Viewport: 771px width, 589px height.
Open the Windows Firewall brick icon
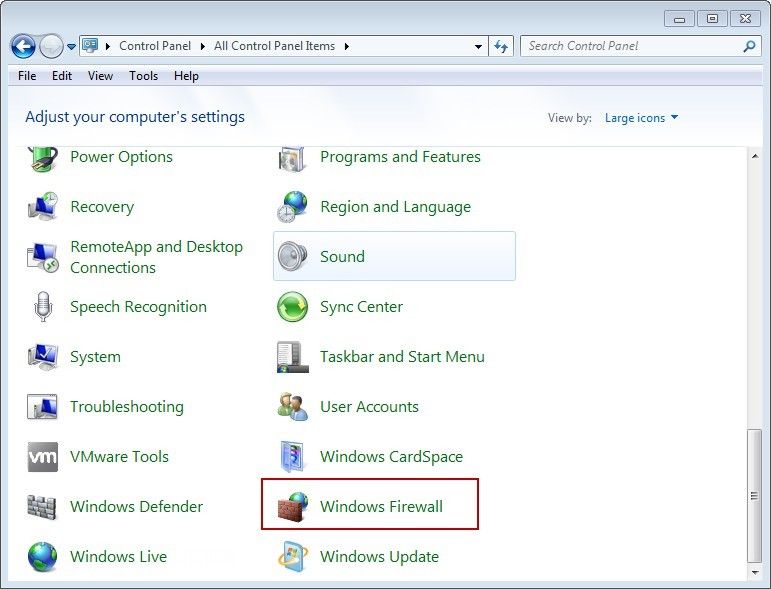click(x=292, y=506)
